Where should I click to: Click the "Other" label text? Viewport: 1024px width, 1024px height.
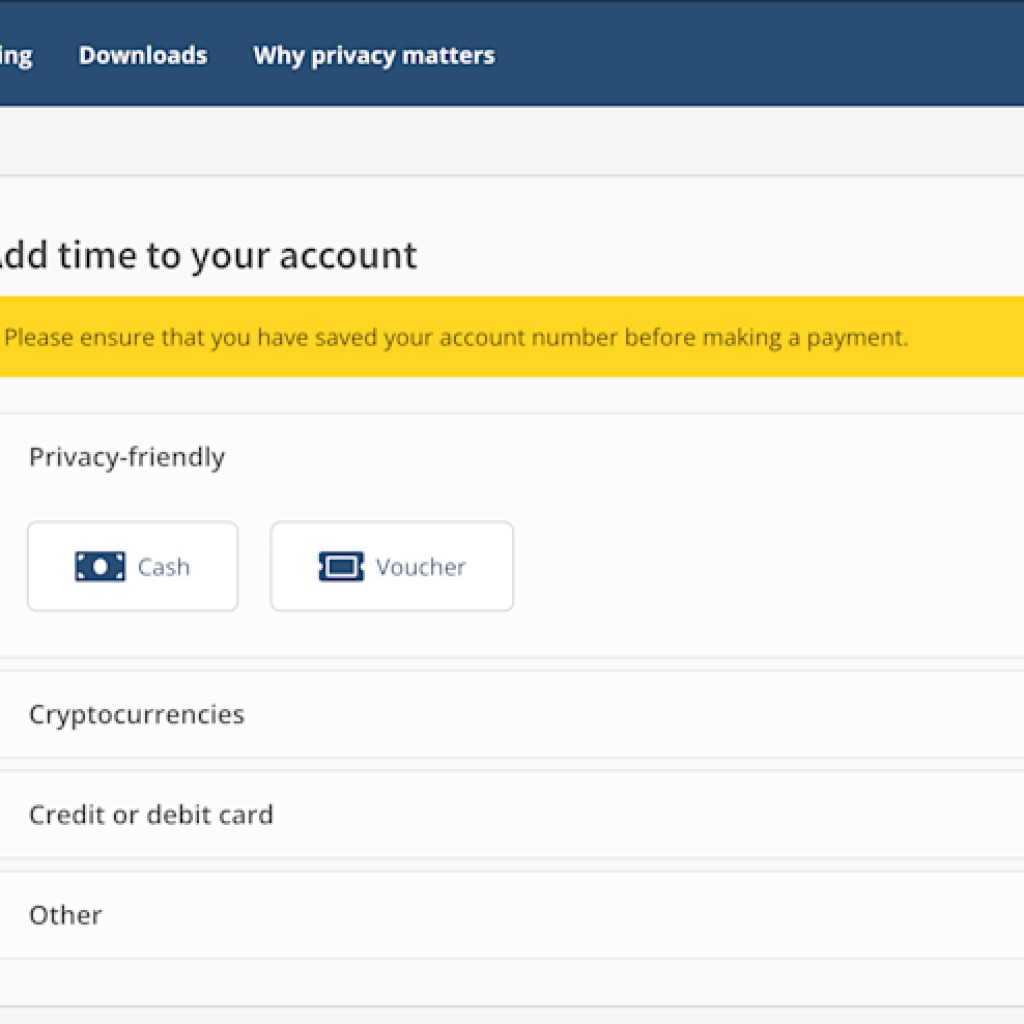pyautogui.click(x=66, y=914)
